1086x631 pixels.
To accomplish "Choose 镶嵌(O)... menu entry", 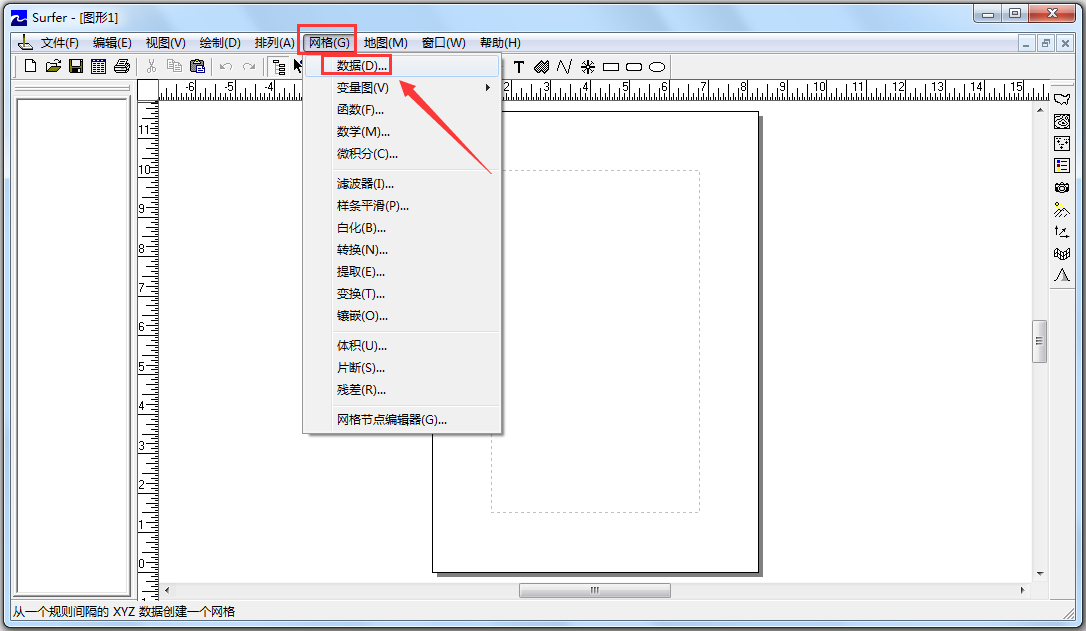I will pyautogui.click(x=402, y=316).
